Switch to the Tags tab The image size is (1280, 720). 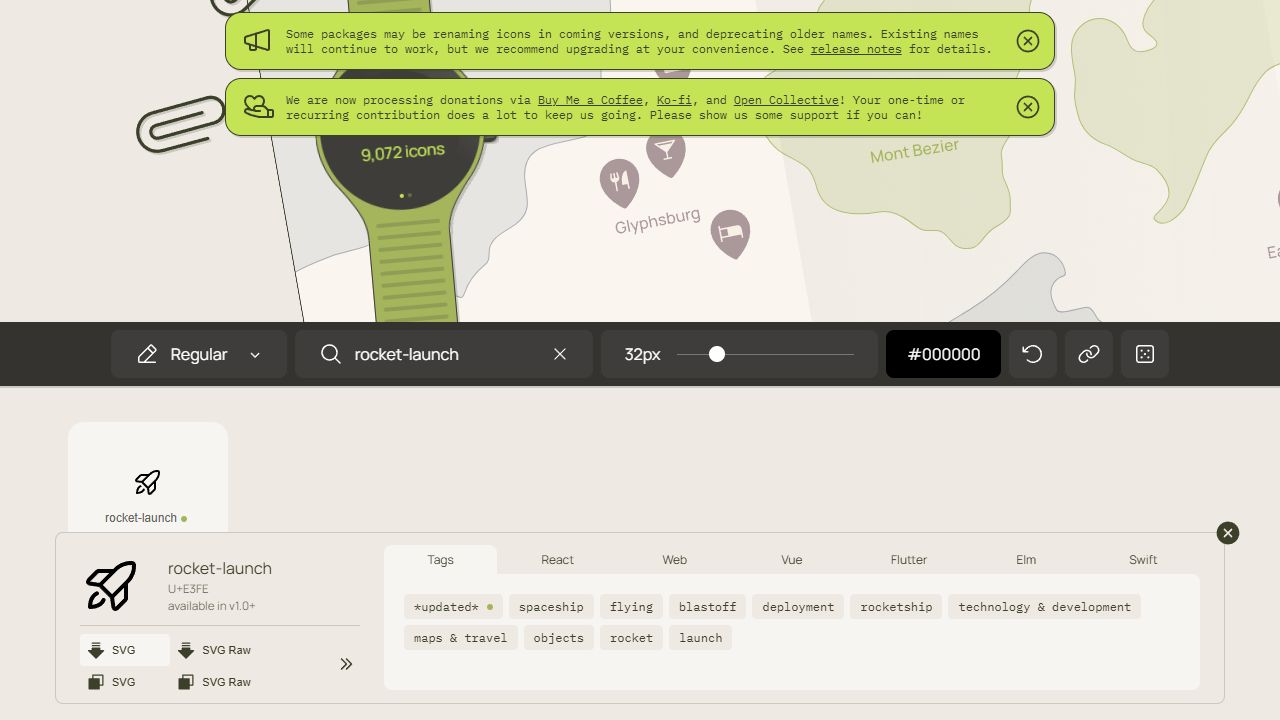(441, 560)
